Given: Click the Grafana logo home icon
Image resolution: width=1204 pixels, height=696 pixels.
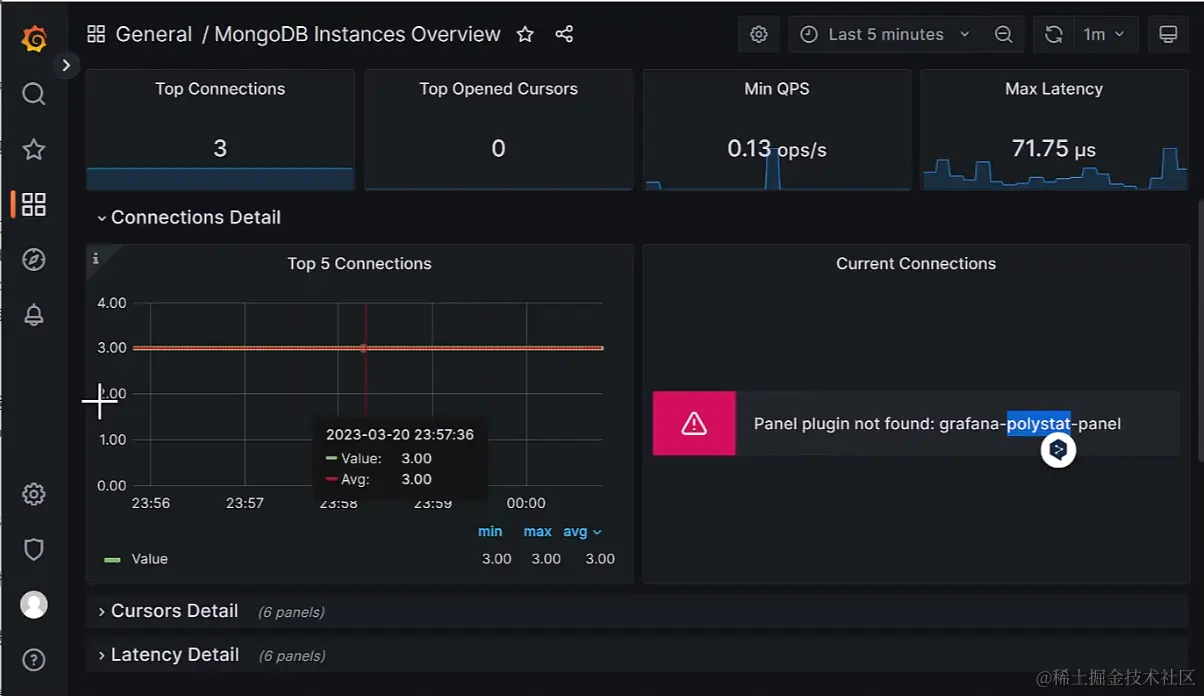Looking at the screenshot, I should tap(33, 38).
